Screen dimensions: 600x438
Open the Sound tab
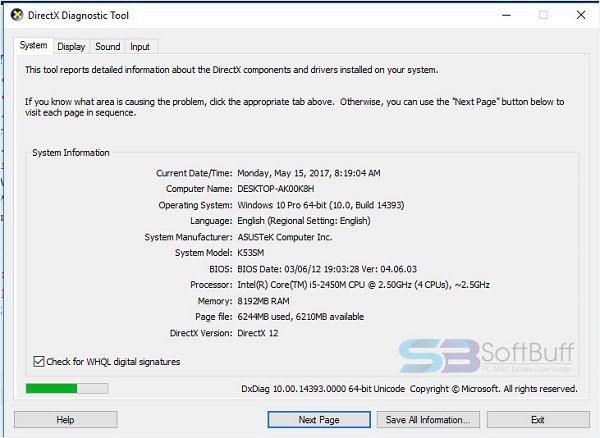coord(108,47)
